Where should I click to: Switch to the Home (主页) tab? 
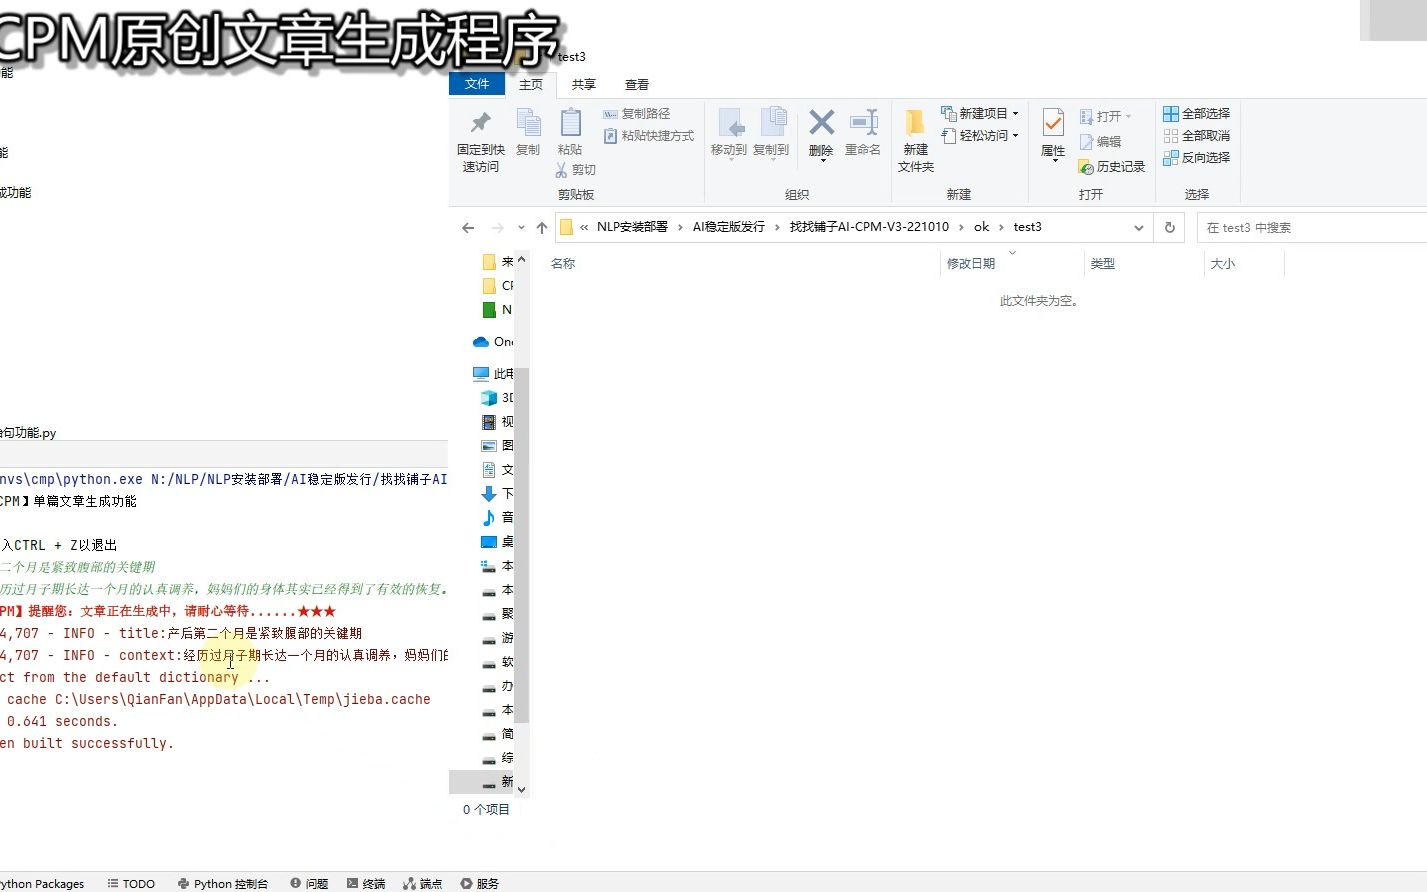coord(531,85)
